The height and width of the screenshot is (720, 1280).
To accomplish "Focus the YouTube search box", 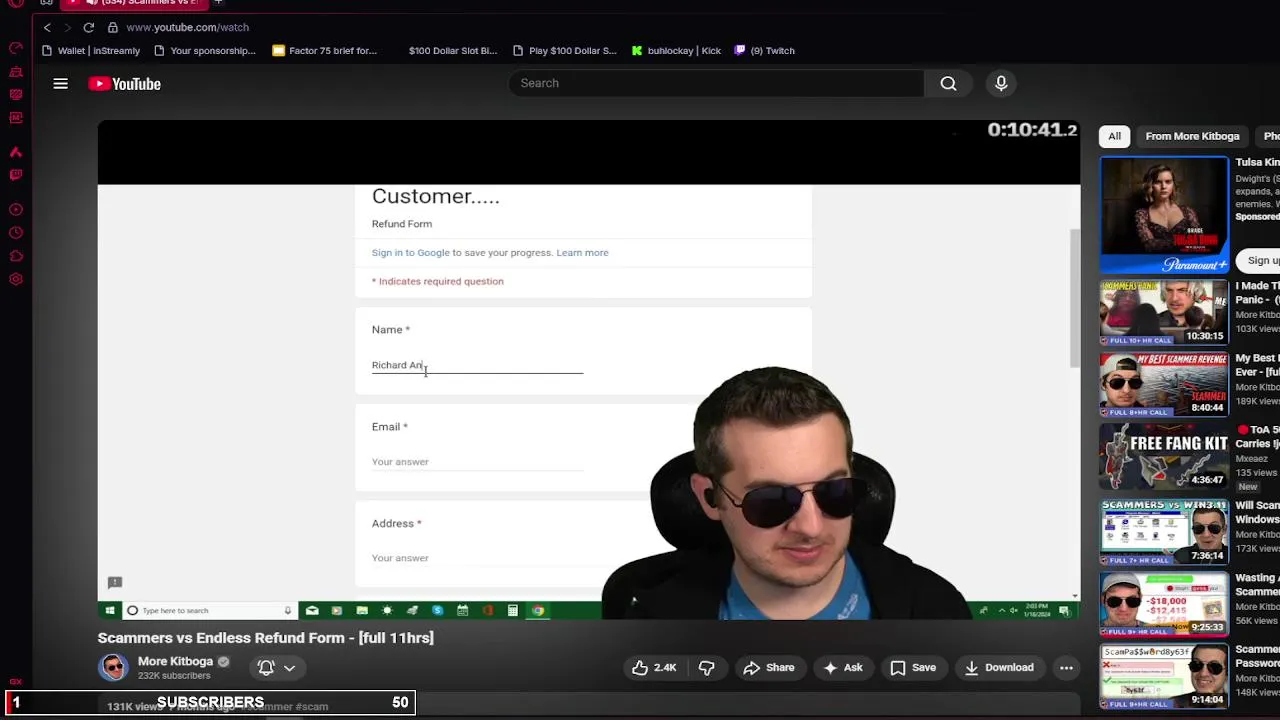I will coord(715,83).
